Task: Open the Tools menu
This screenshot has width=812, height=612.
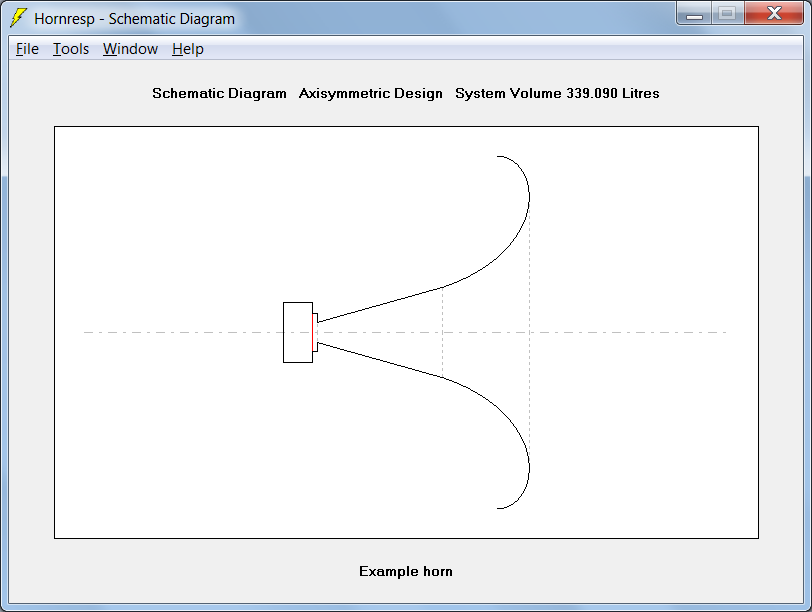Action: pyautogui.click(x=71, y=49)
